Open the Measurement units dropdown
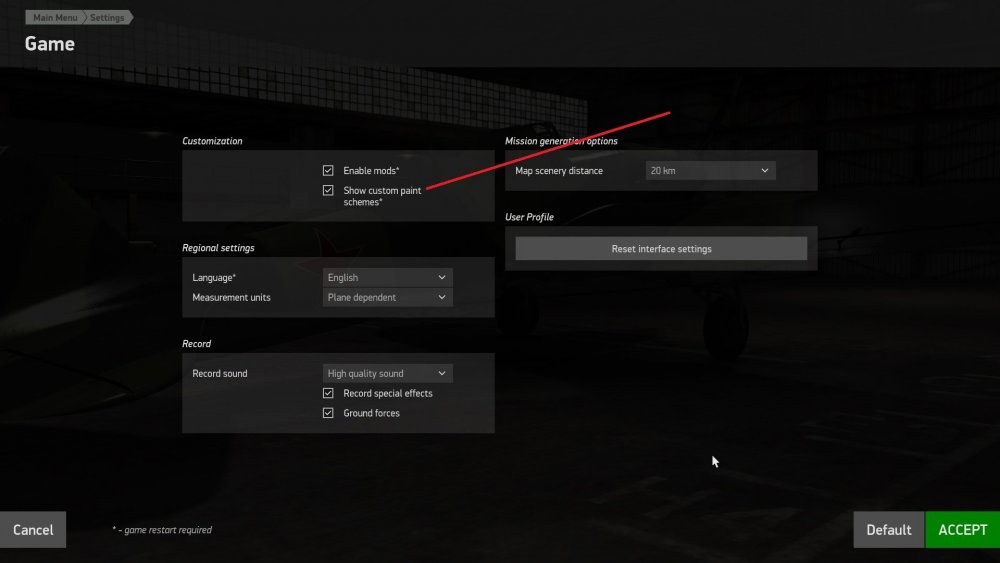1000x563 pixels. click(387, 297)
